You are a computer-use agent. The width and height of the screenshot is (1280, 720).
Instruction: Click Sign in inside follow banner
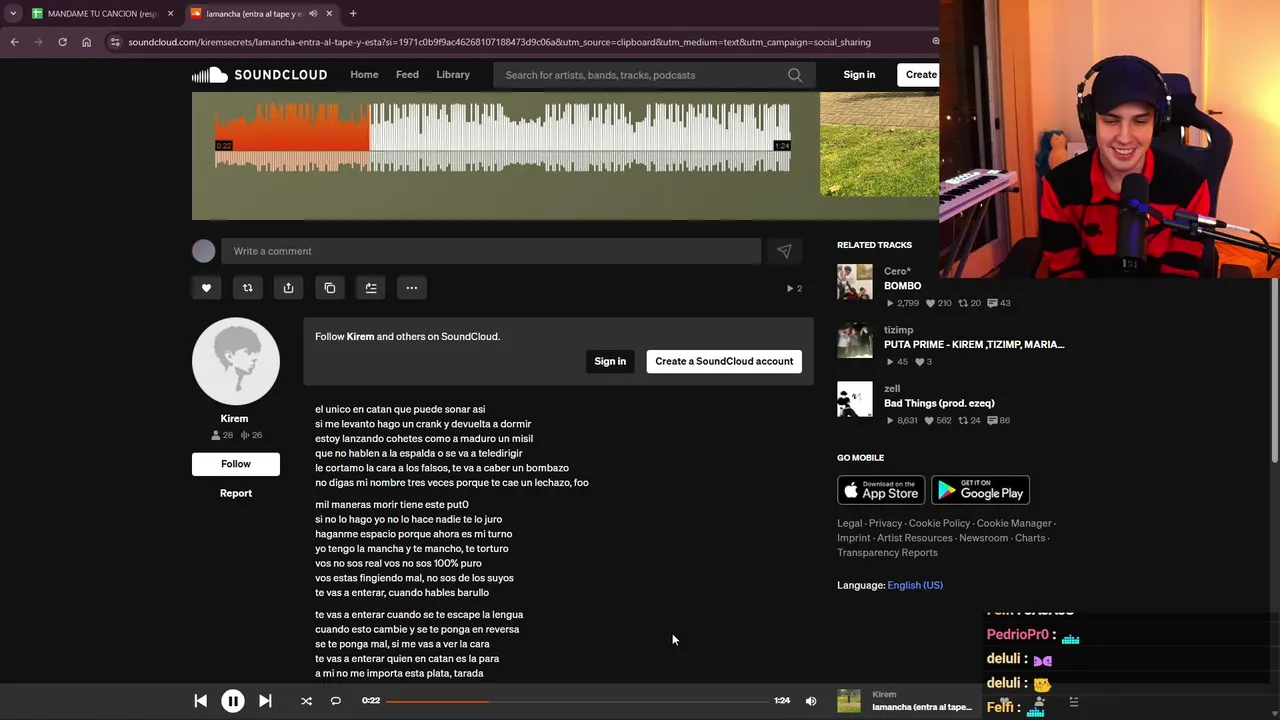610,361
